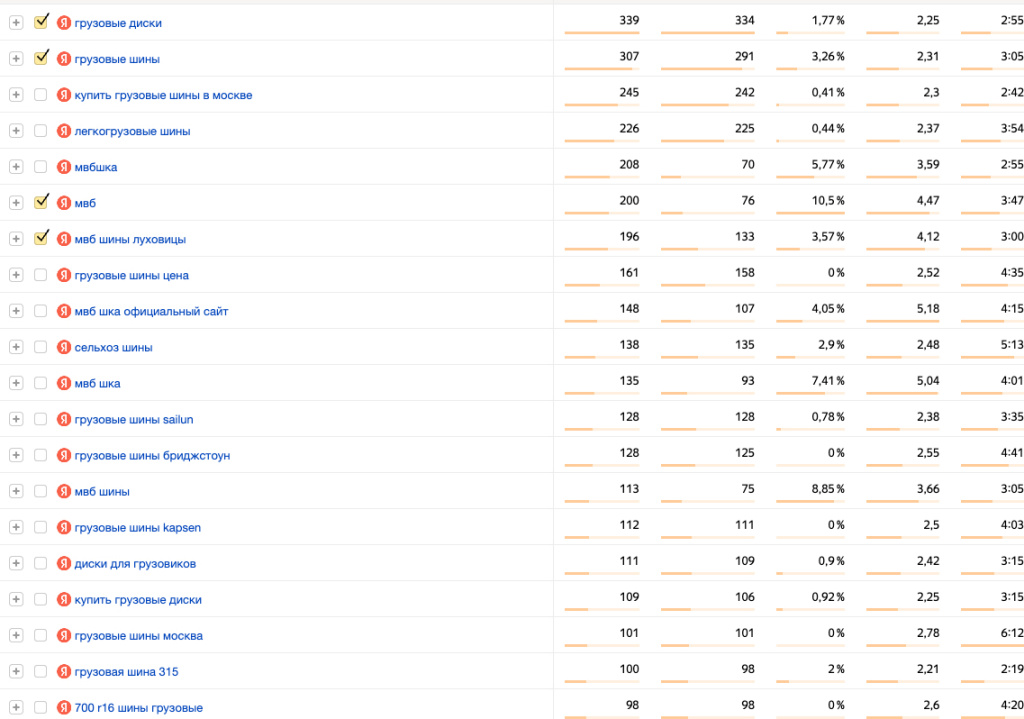Click Yandex icon next to грузовая шина 315

click(x=63, y=671)
